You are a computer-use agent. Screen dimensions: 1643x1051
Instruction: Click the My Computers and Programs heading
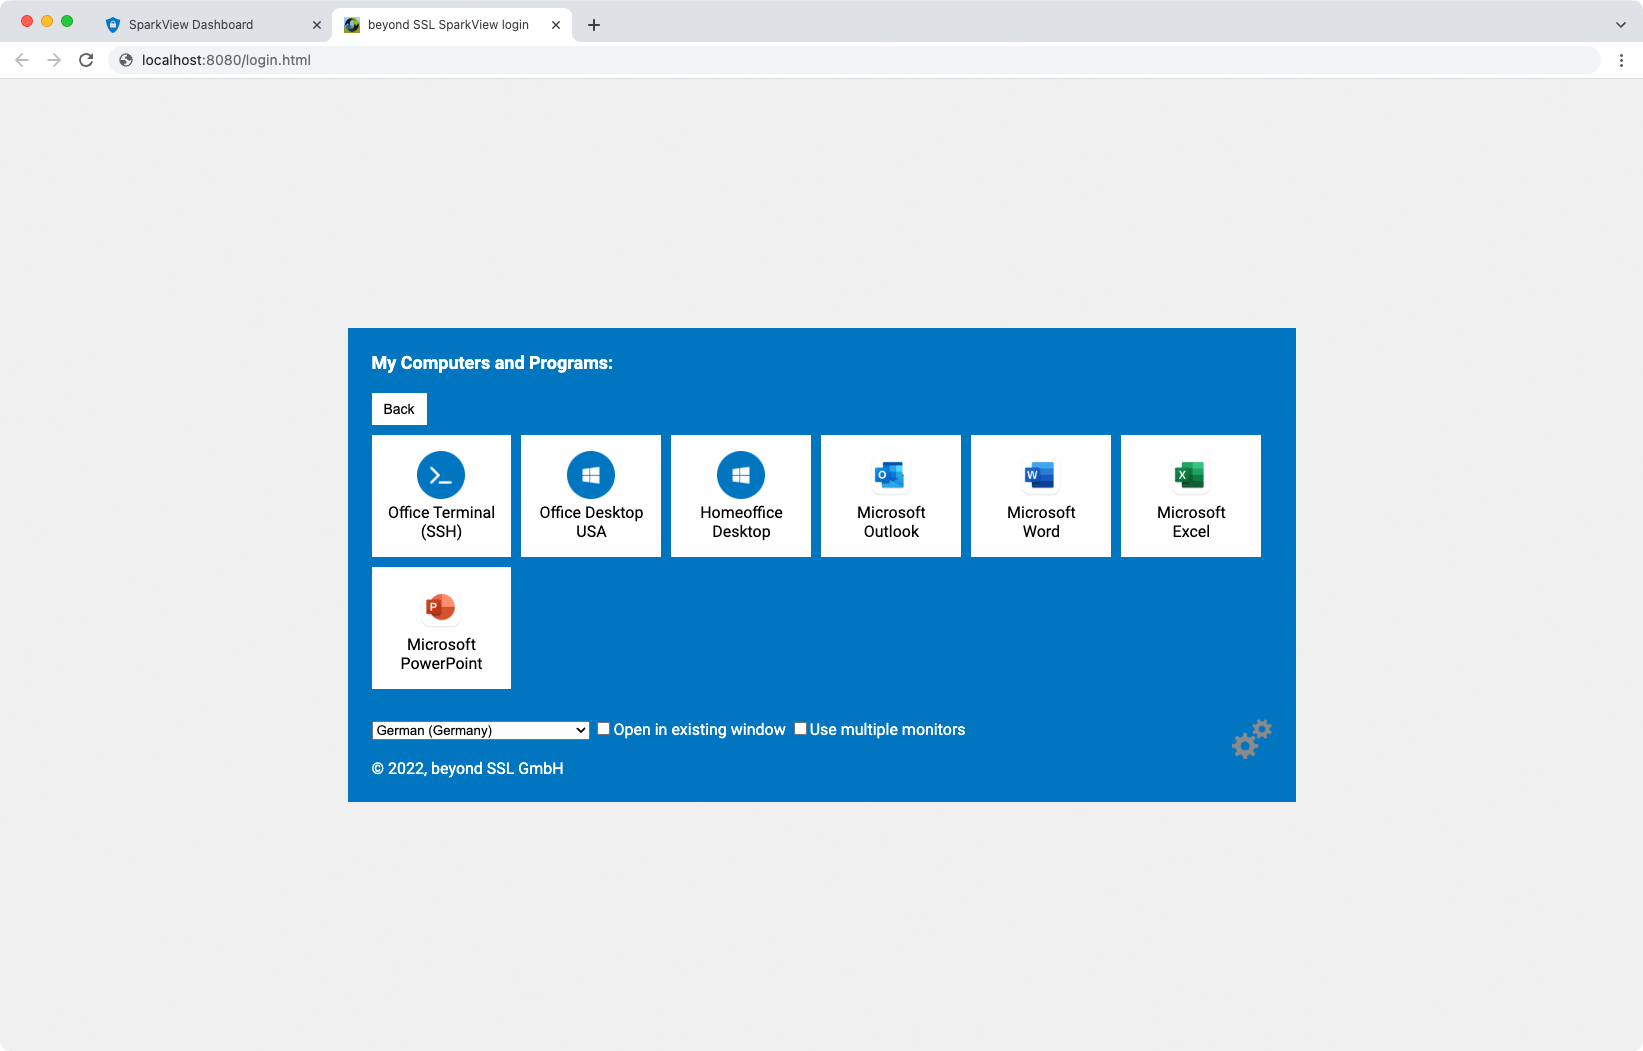(x=492, y=363)
